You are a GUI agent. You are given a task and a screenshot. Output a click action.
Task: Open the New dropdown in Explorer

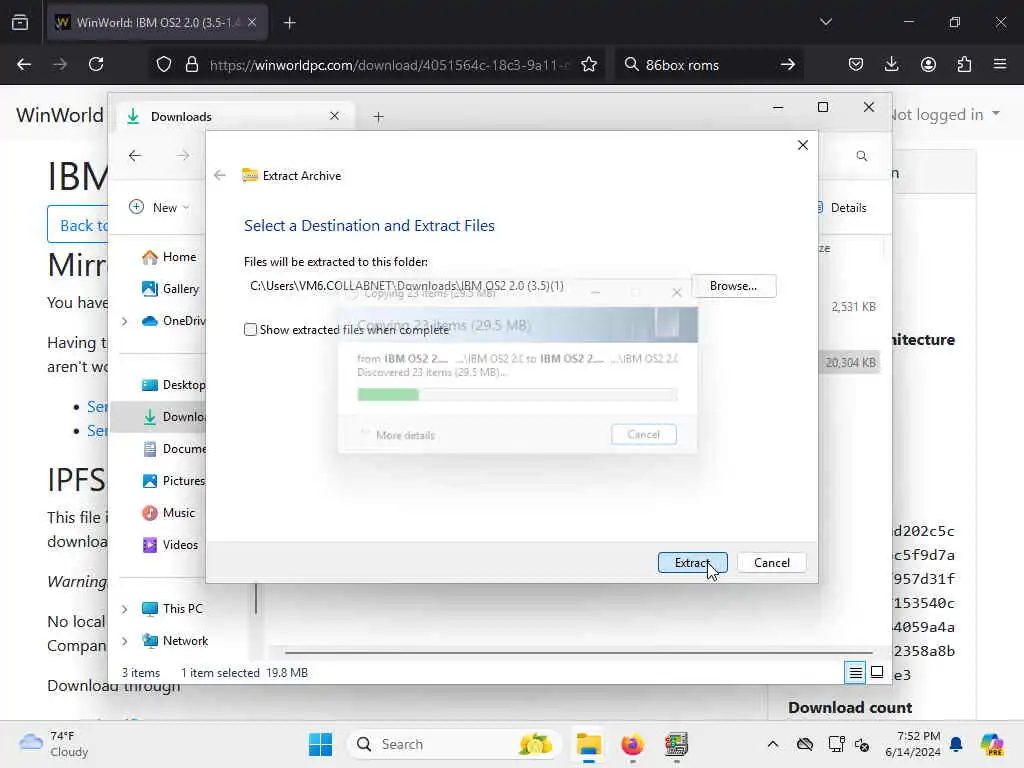click(159, 207)
